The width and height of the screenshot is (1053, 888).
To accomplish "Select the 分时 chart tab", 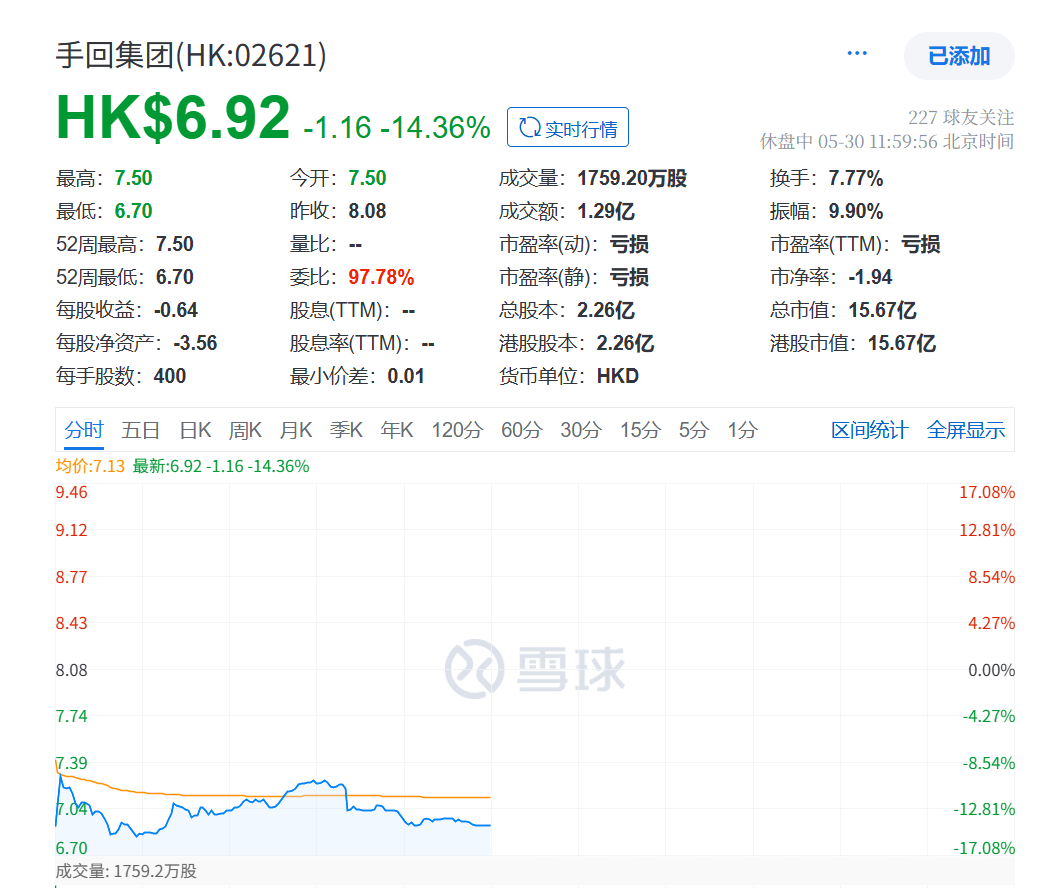I will pos(84,430).
